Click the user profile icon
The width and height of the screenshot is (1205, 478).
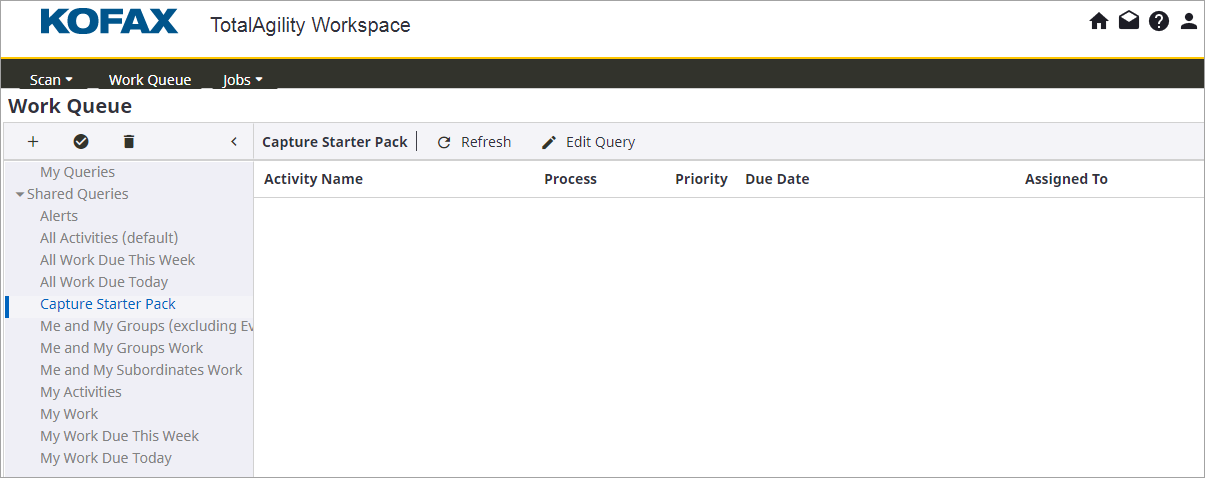pos(1189,21)
